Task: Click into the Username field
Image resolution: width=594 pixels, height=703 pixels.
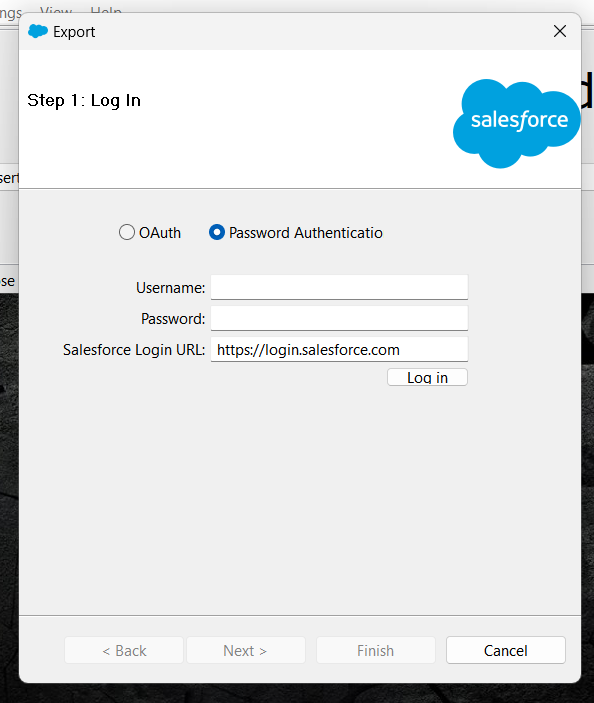Action: point(339,287)
